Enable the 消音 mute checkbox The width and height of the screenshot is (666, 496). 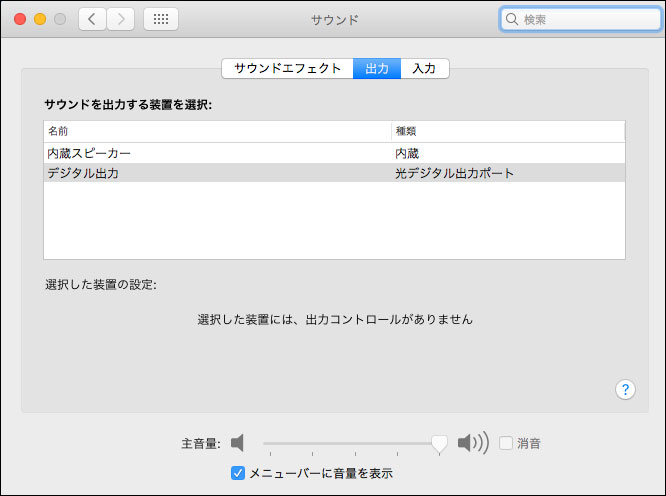(506, 443)
